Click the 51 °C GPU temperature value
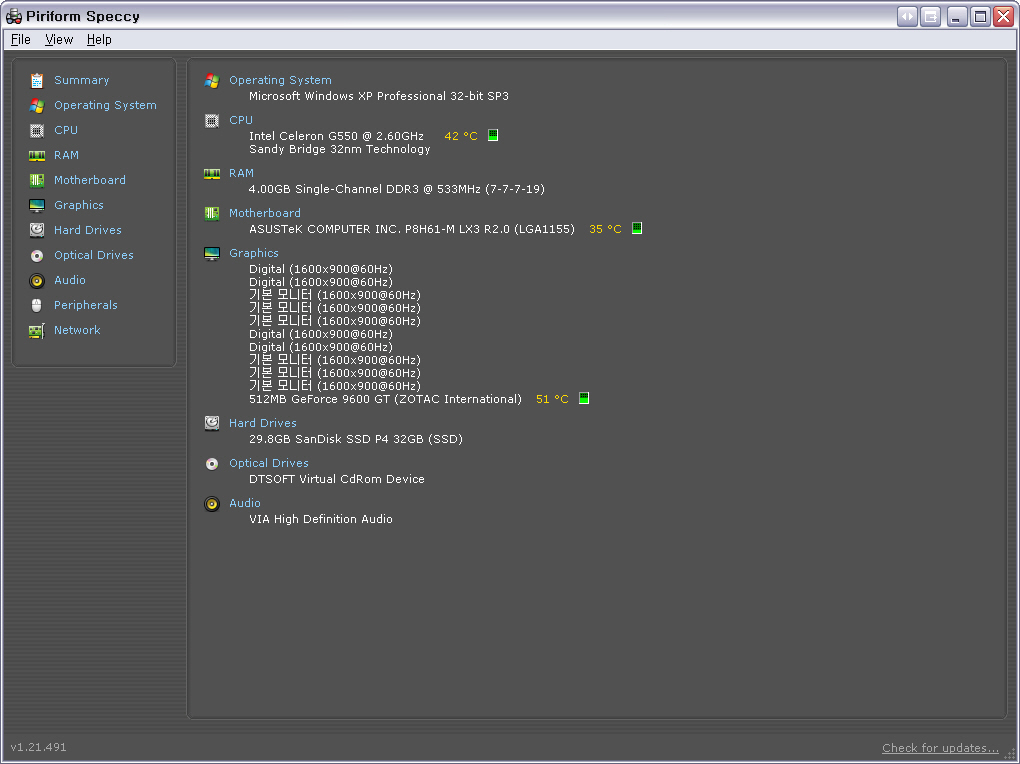 (552, 399)
